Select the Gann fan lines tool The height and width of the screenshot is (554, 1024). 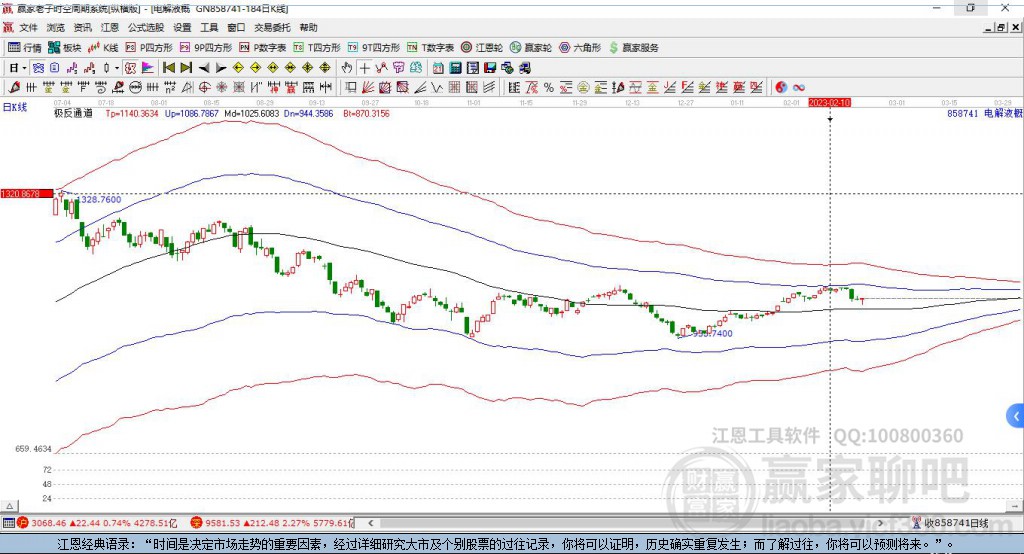tap(368, 88)
